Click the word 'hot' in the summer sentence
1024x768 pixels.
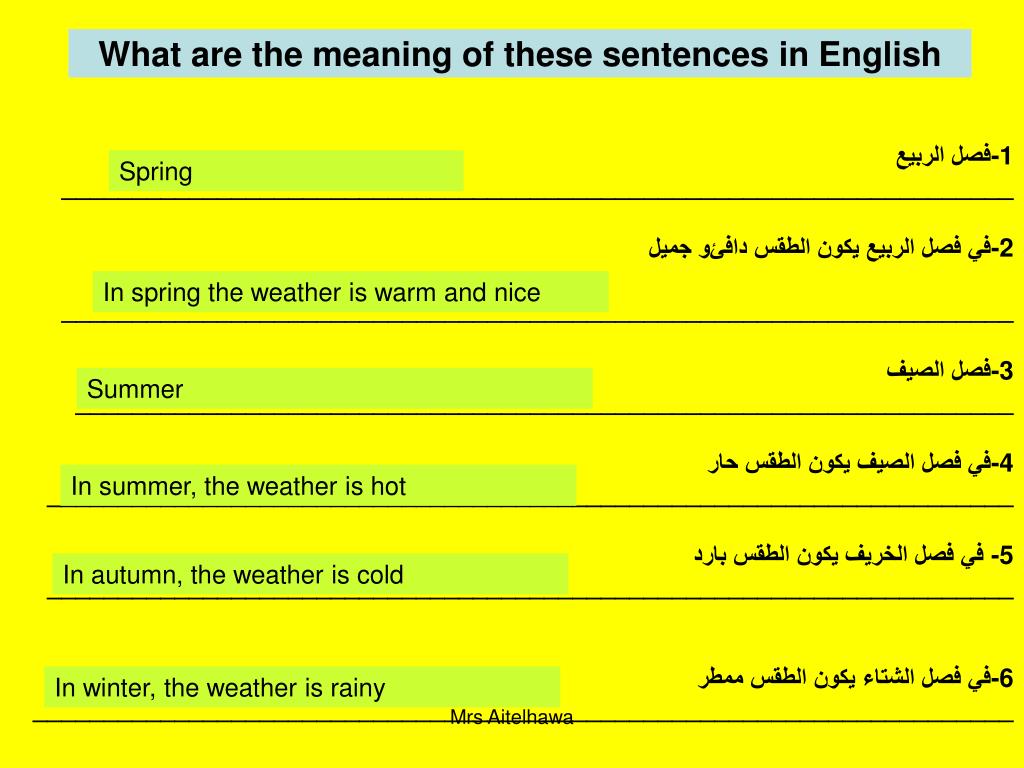click(x=388, y=486)
